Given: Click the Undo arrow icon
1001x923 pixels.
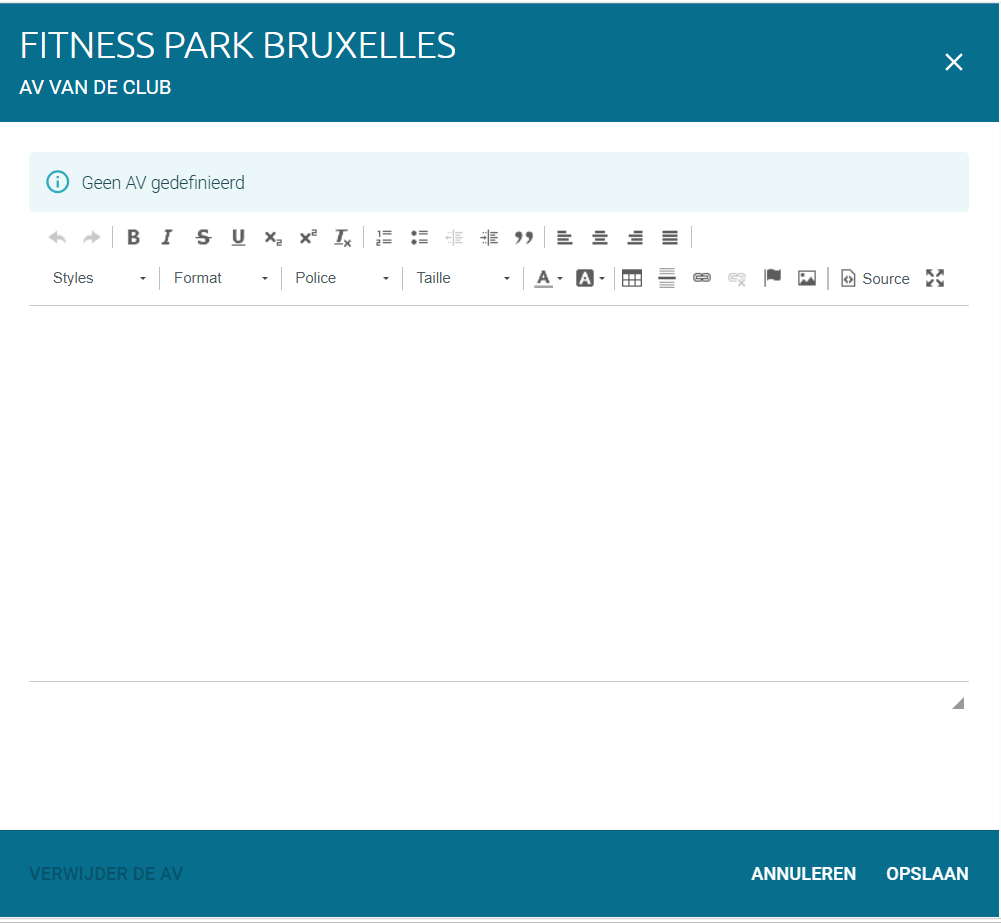Looking at the screenshot, I should click(57, 237).
